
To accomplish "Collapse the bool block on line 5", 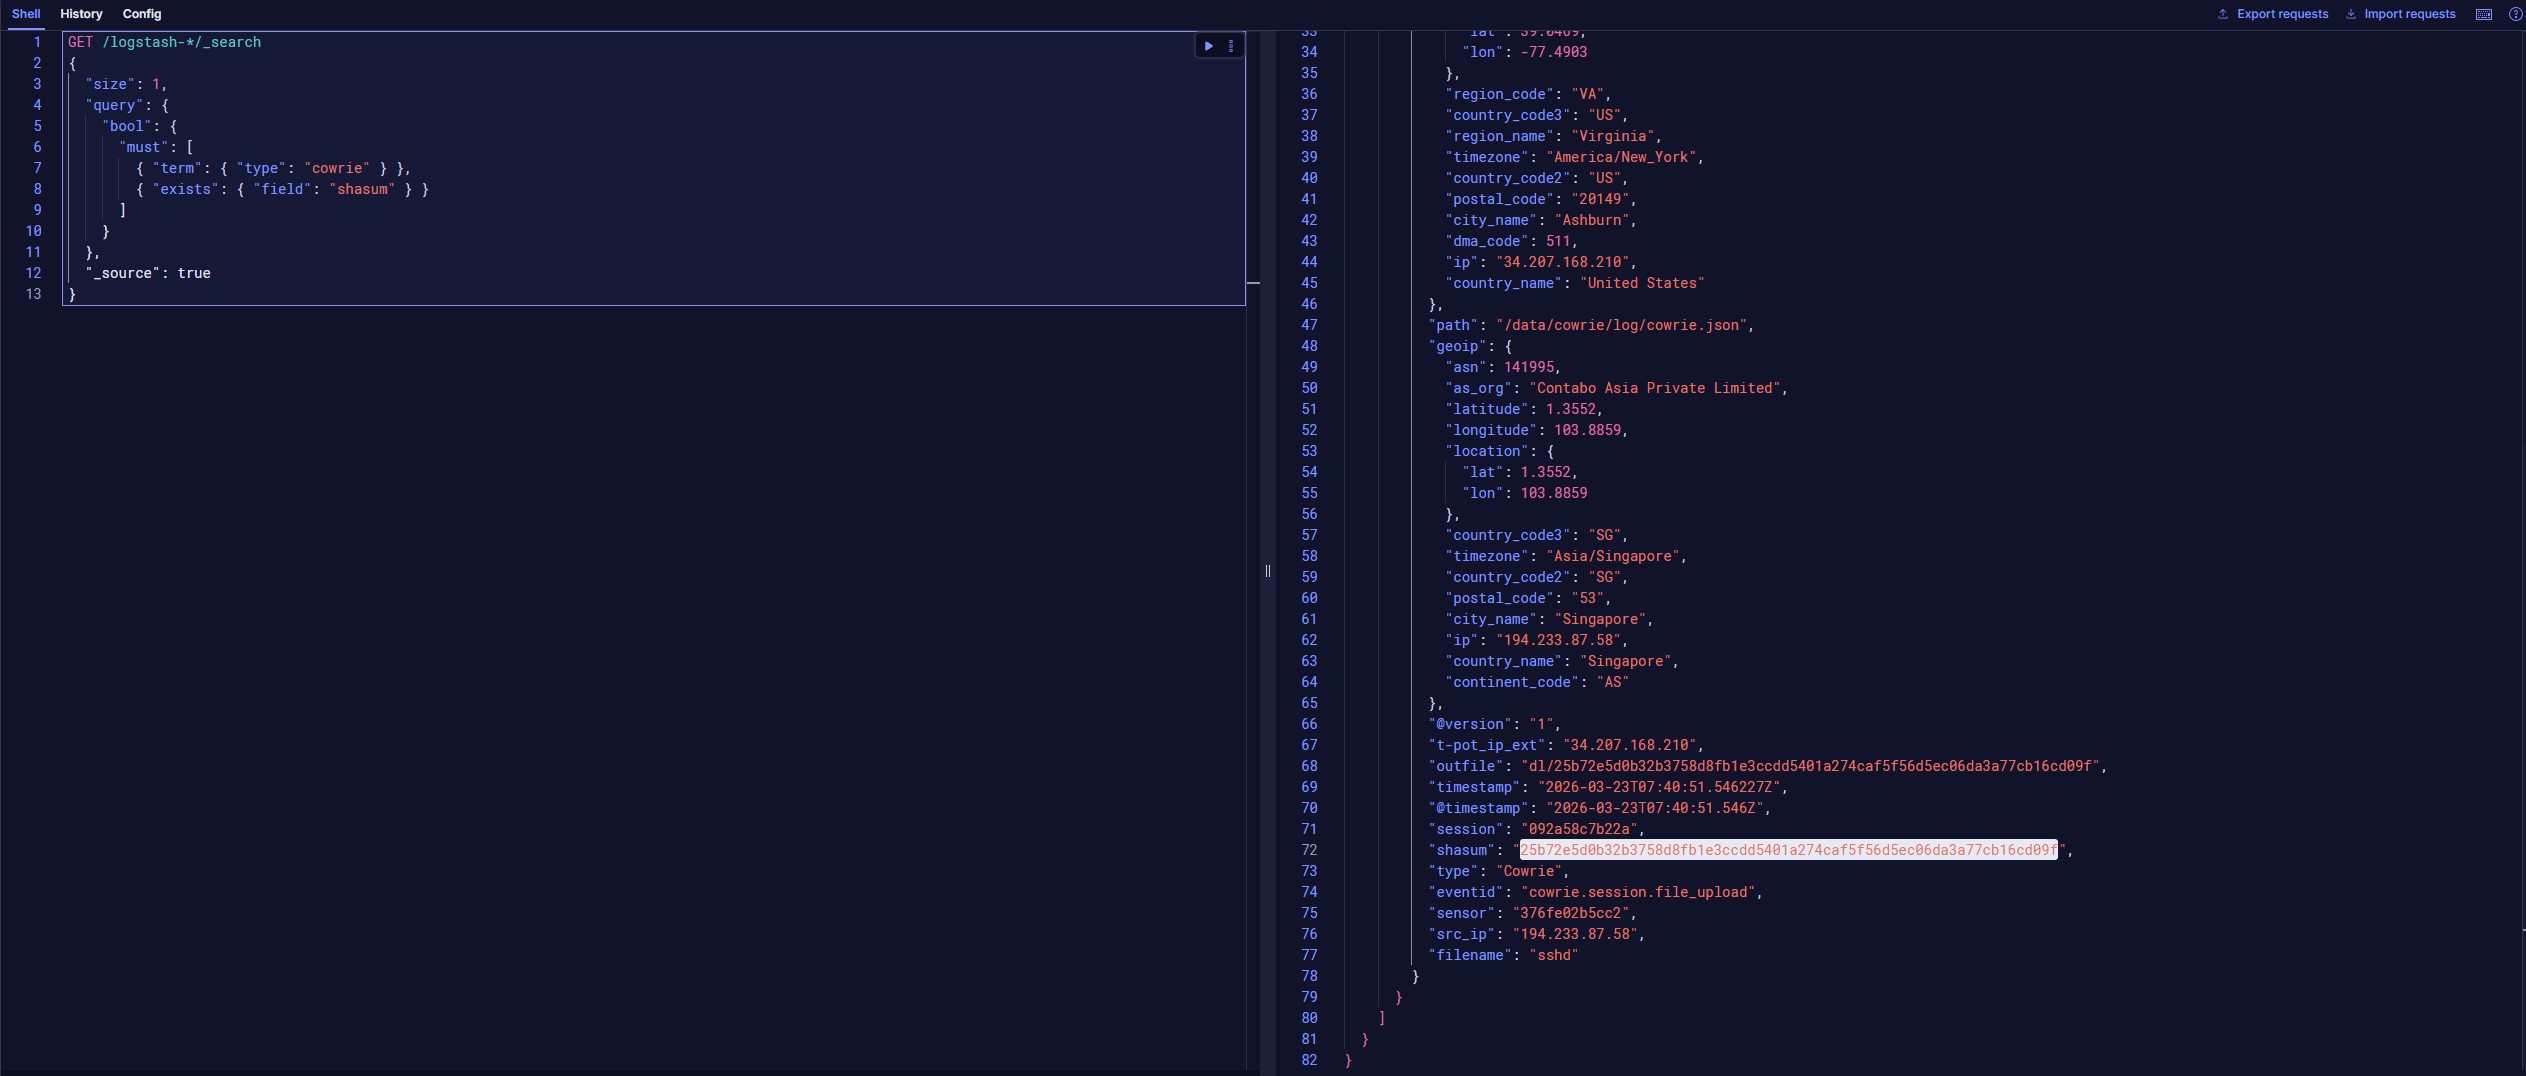I will click(x=54, y=126).
